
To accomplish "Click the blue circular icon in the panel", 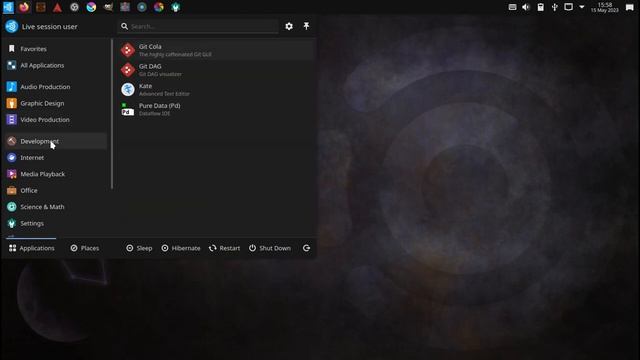I will point(142,7).
